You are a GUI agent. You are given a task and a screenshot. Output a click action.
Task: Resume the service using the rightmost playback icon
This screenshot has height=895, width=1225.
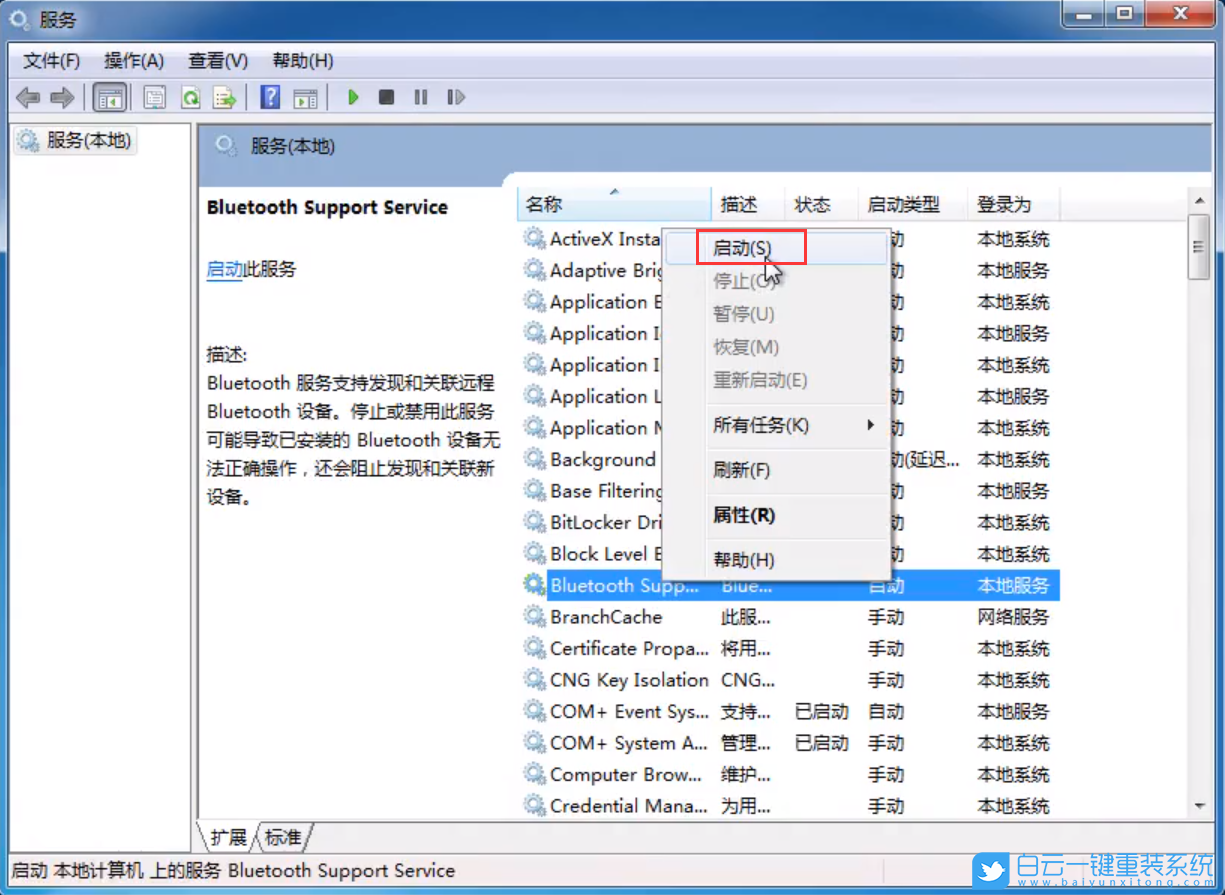455,97
